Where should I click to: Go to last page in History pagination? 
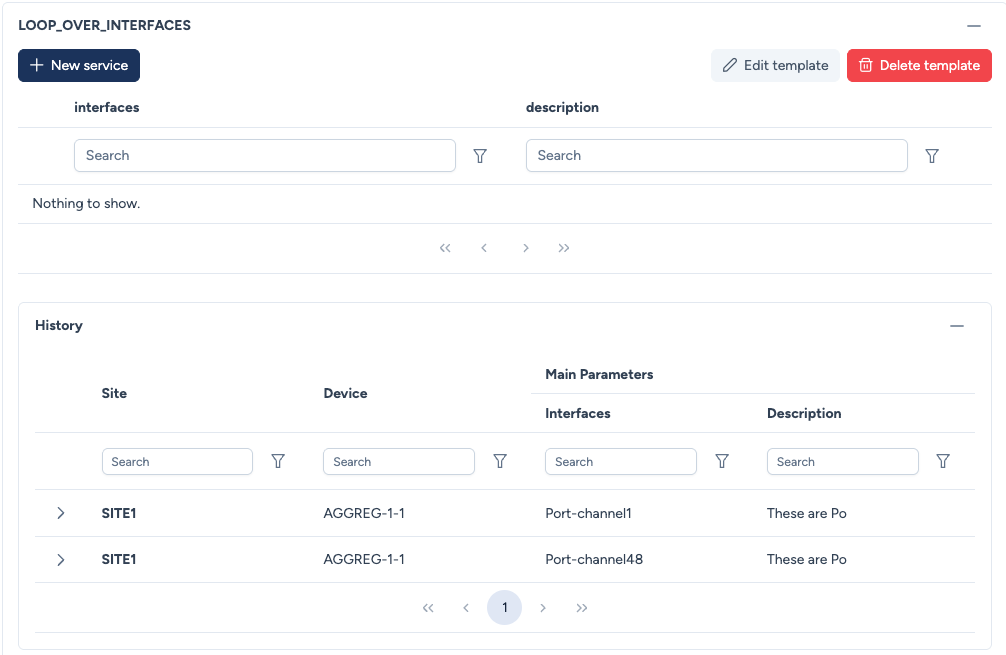tap(582, 608)
